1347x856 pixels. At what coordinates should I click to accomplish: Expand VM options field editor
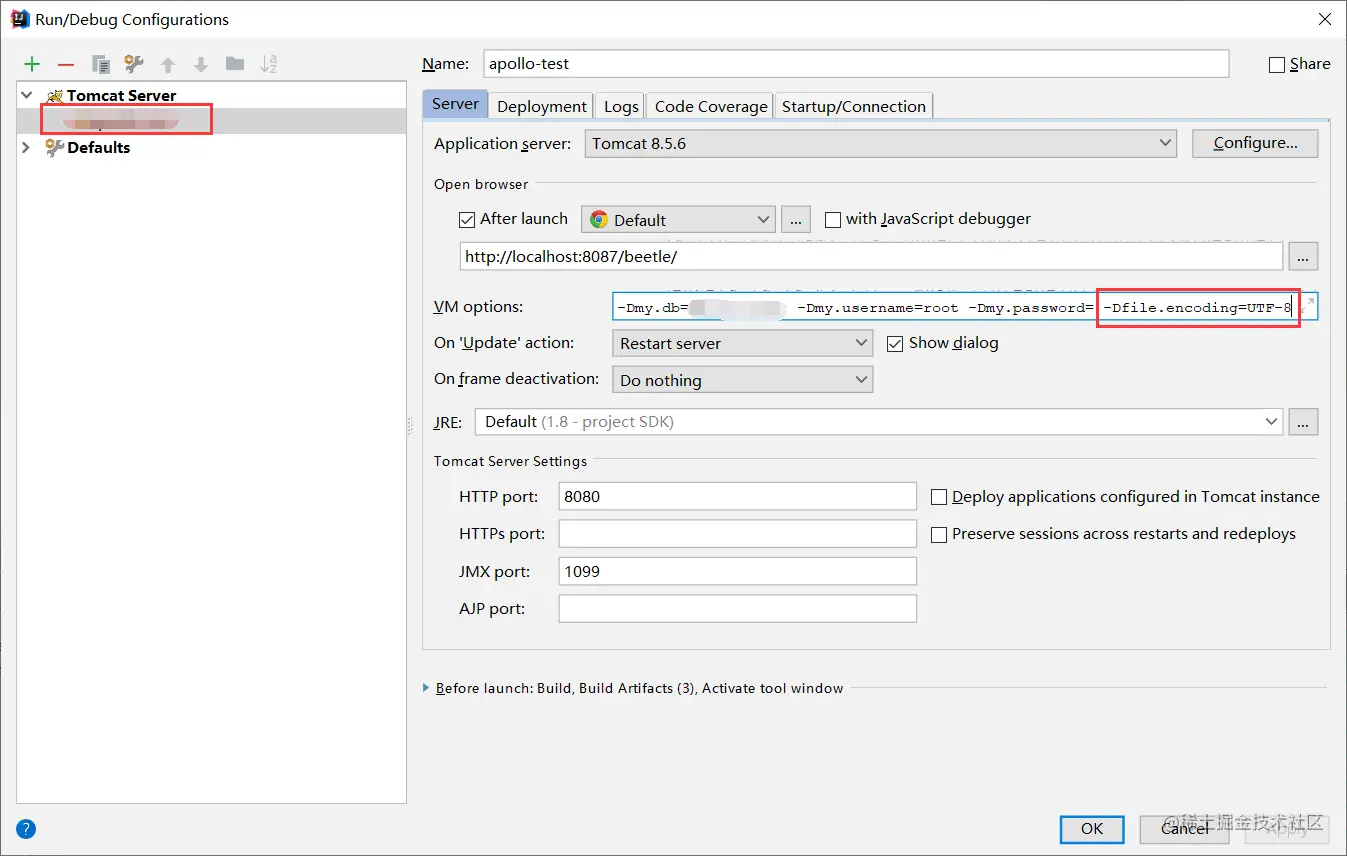(1307, 305)
